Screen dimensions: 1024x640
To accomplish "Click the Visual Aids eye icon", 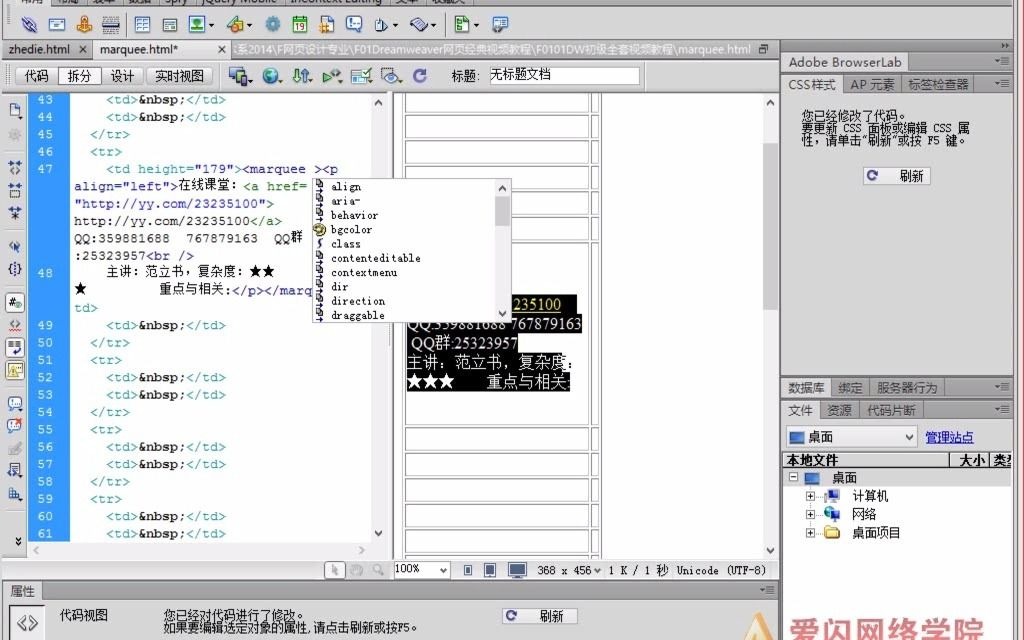I will (391, 76).
